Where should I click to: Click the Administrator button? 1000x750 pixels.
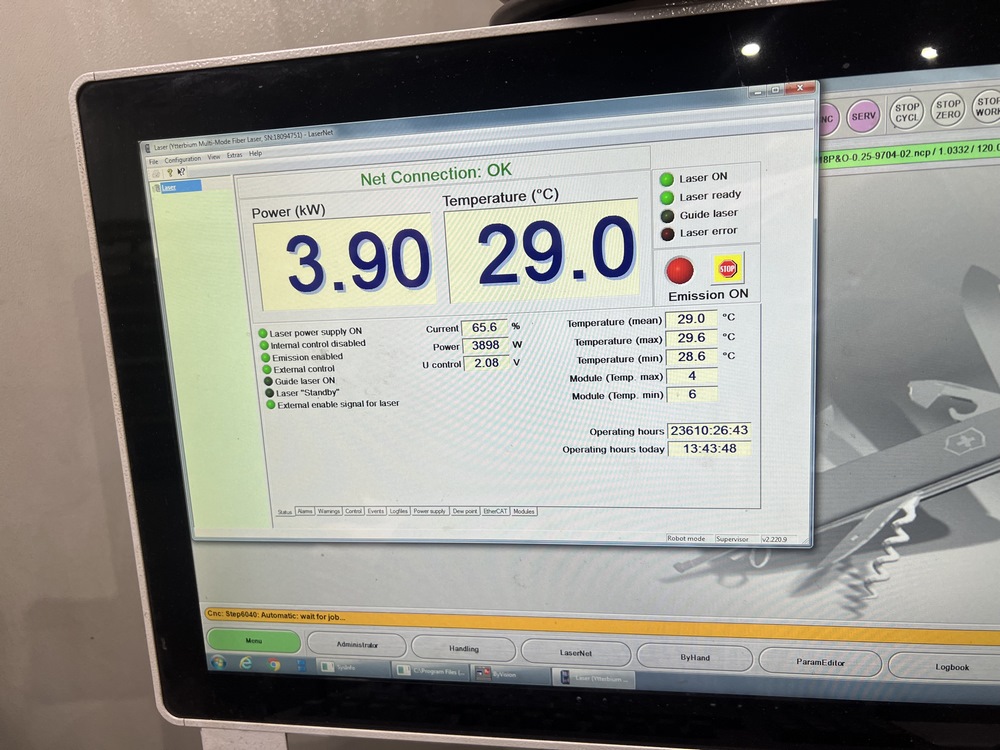tap(357, 645)
